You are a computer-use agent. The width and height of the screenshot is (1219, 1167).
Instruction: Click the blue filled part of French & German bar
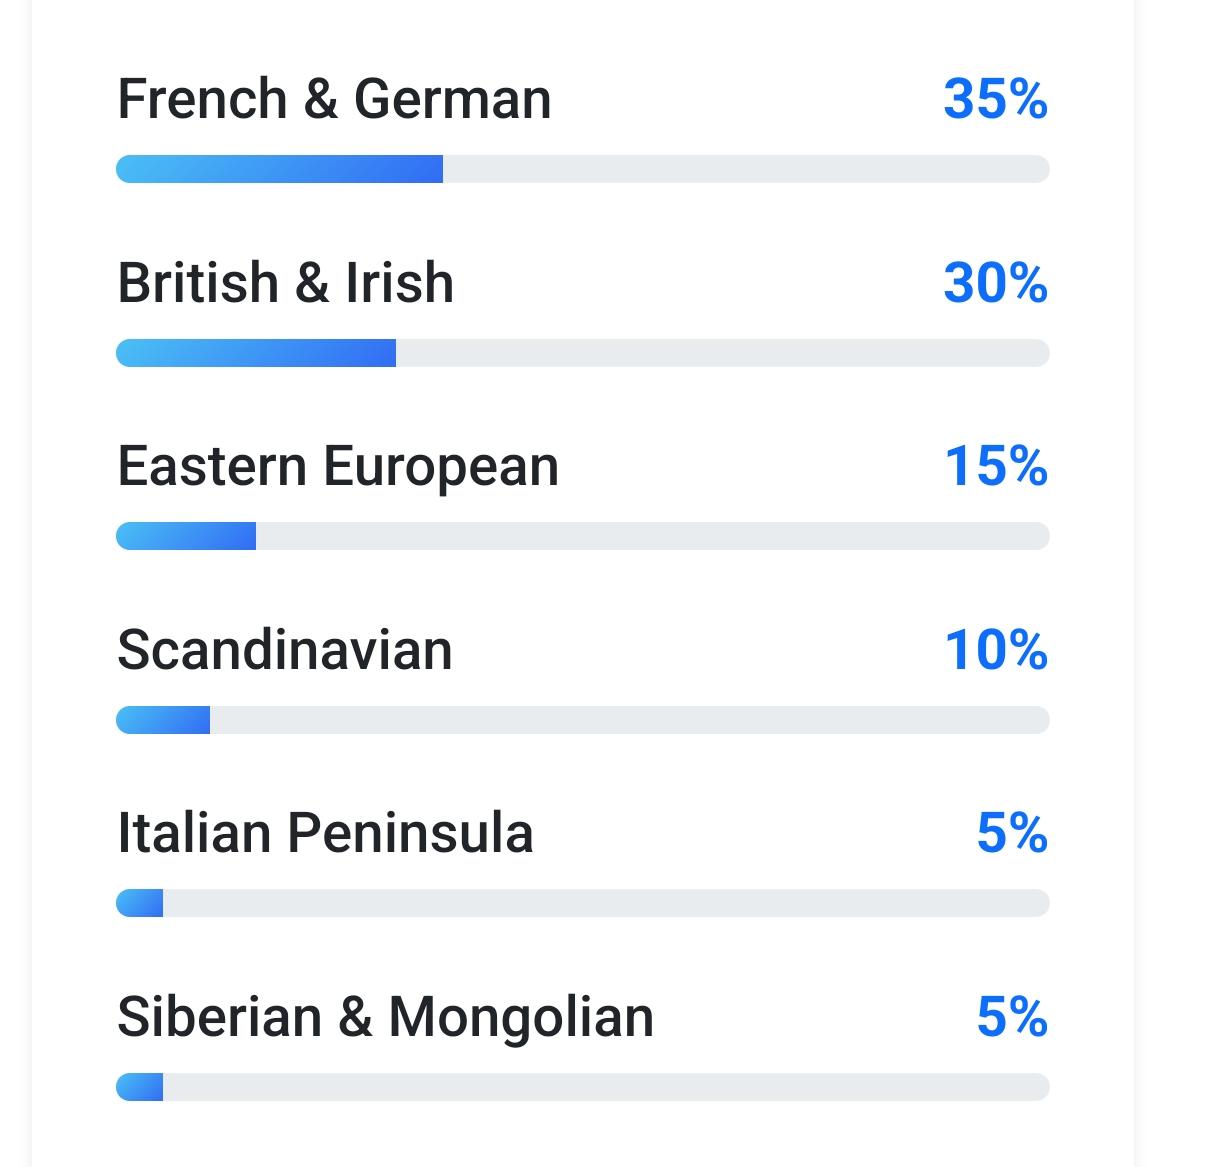pyautogui.click(x=280, y=169)
